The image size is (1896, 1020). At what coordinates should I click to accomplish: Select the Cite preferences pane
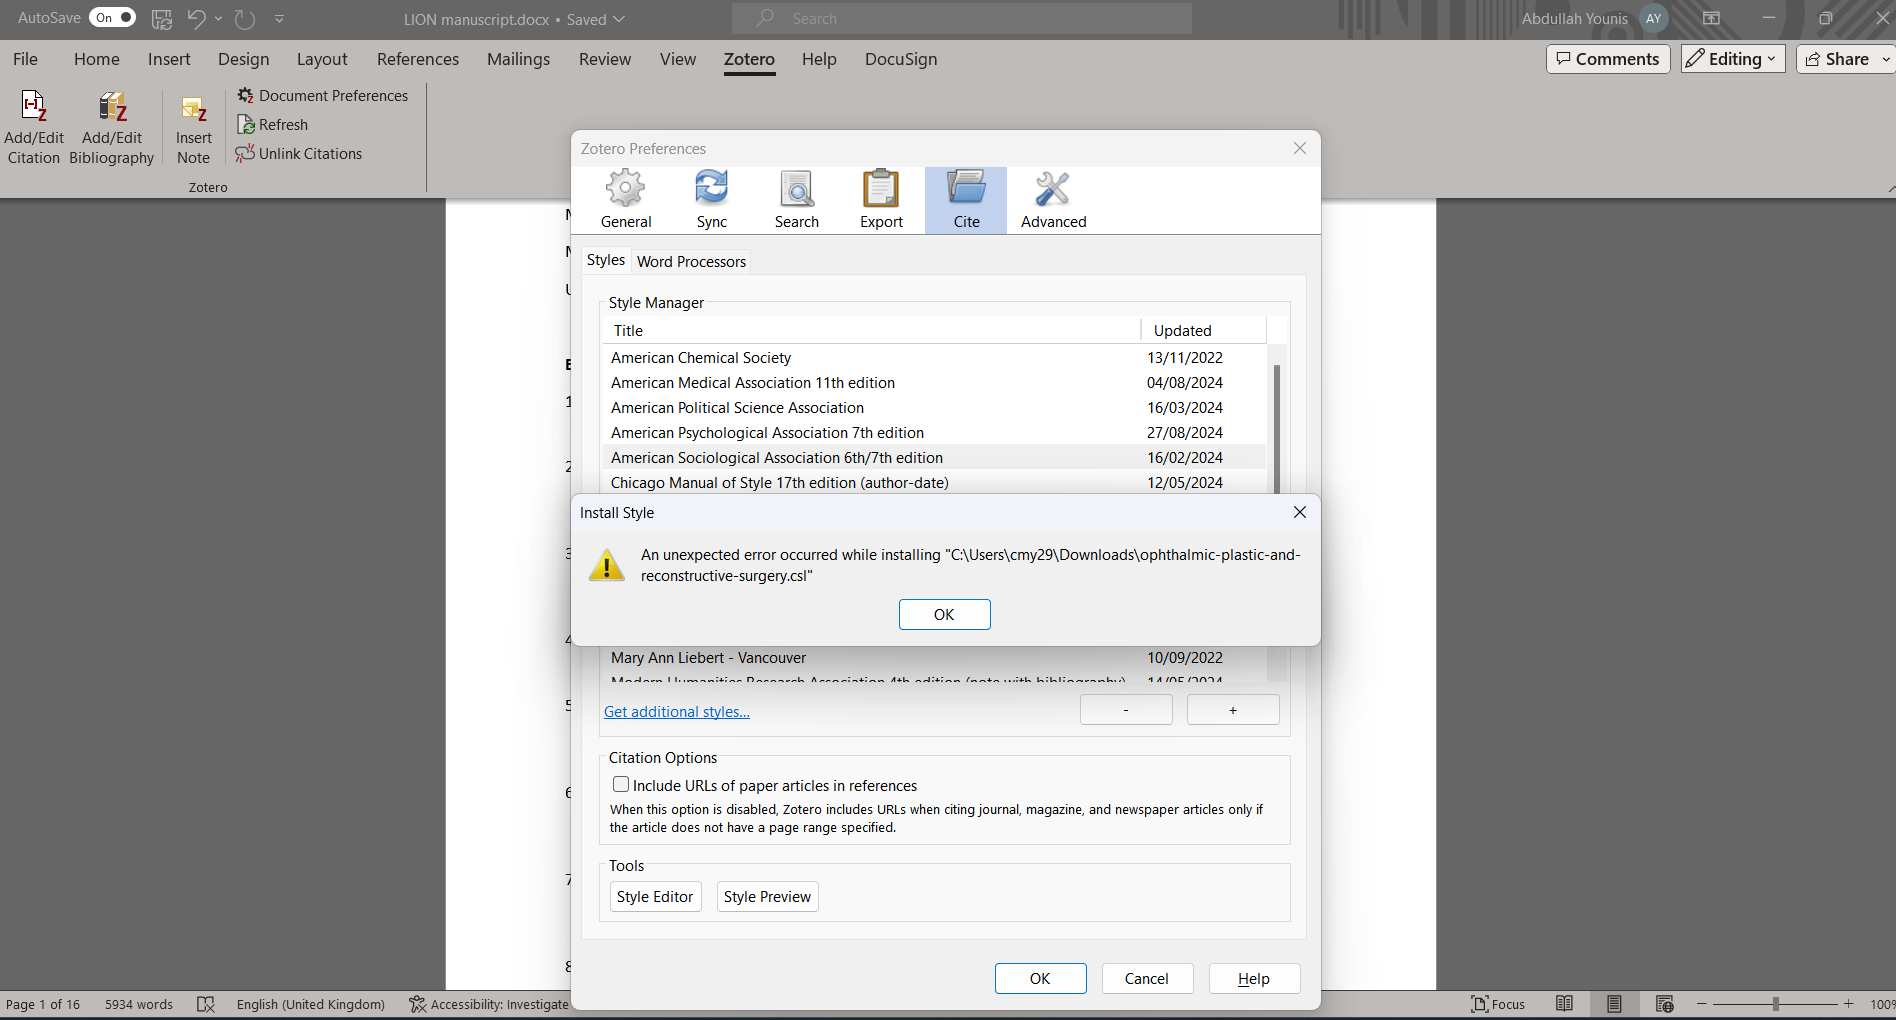point(966,200)
